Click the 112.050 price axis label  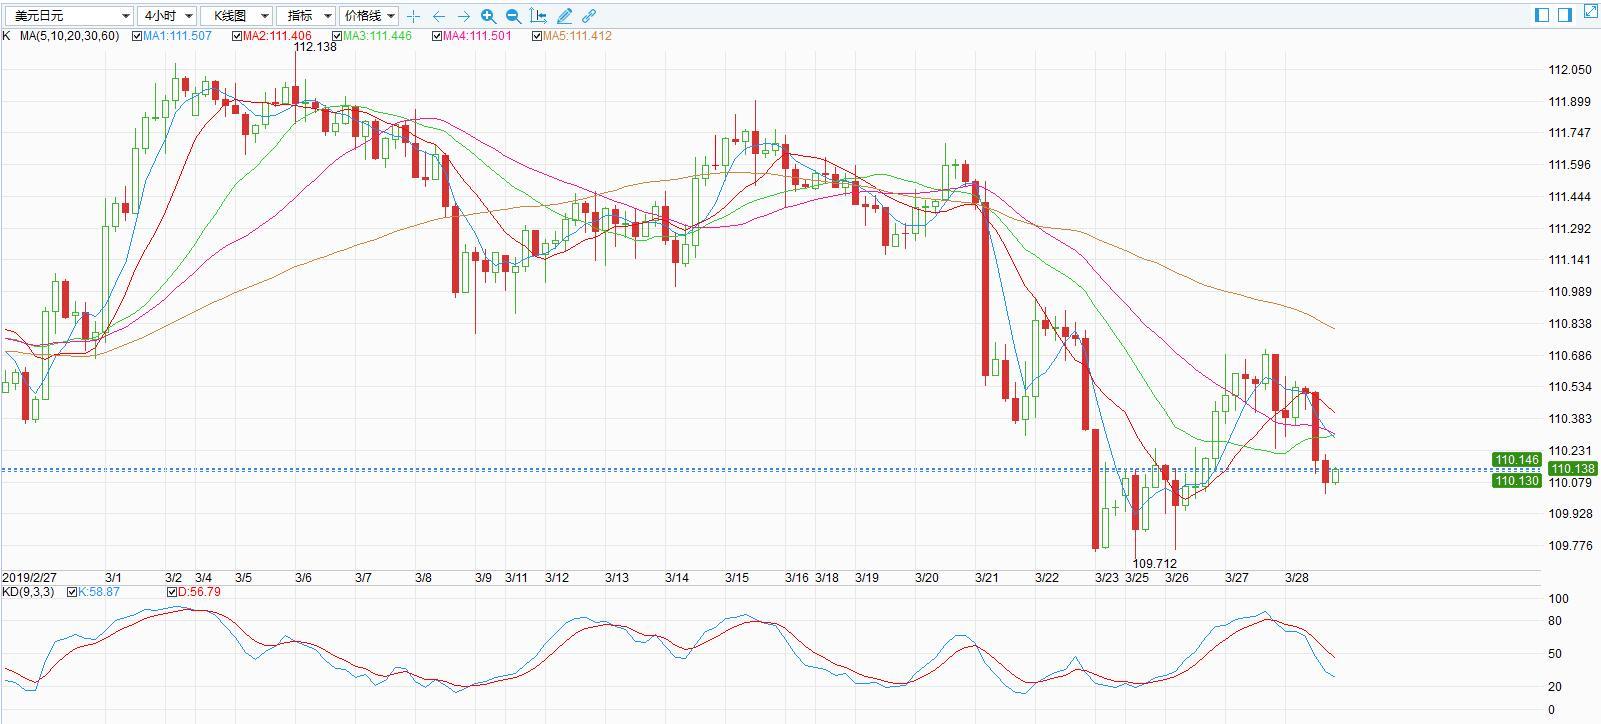pyautogui.click(x=1569, y=70)
